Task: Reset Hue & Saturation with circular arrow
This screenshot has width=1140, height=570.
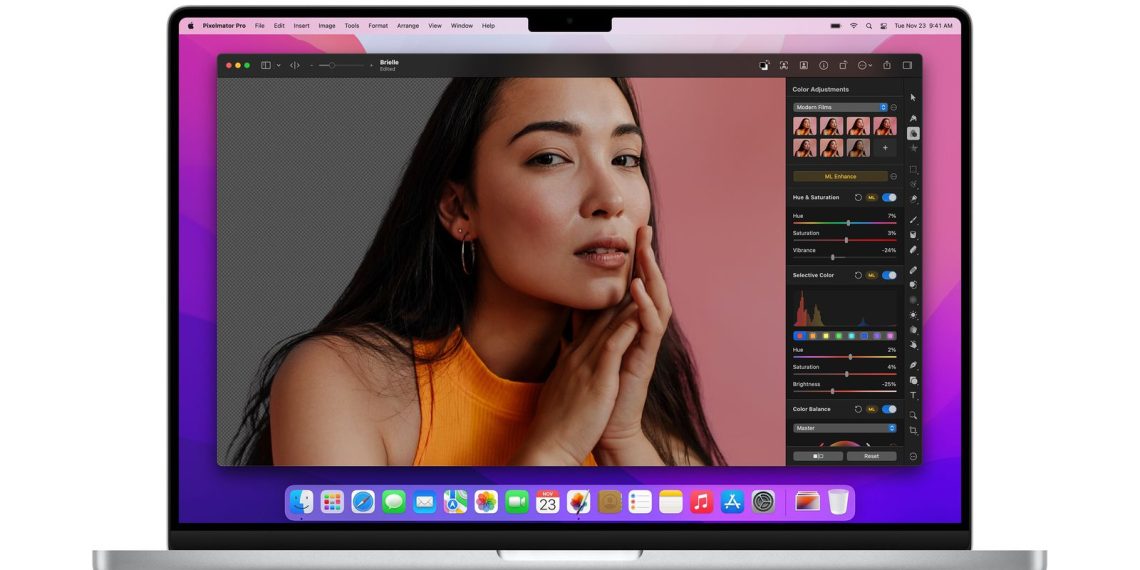Action: tap(858, 197)
